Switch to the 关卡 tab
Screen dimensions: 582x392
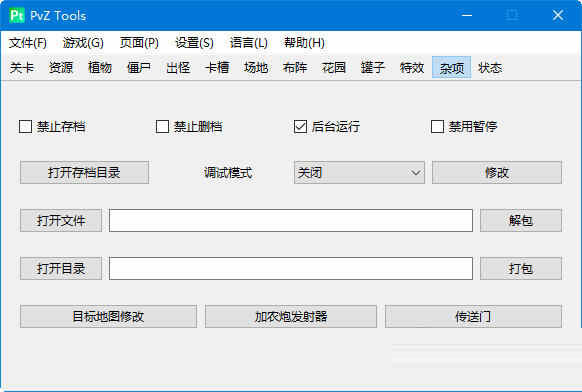pos(22,68)
